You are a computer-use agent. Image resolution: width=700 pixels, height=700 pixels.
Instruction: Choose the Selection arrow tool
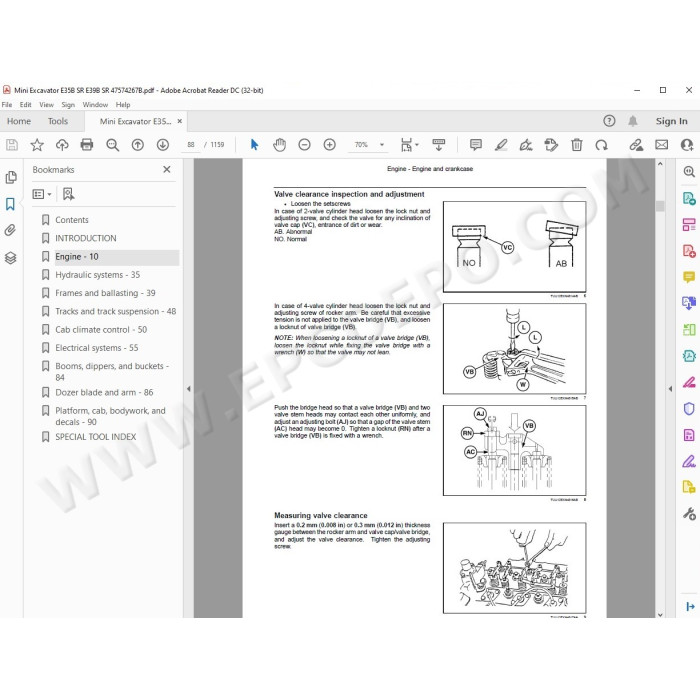click(x=254, y=145)
